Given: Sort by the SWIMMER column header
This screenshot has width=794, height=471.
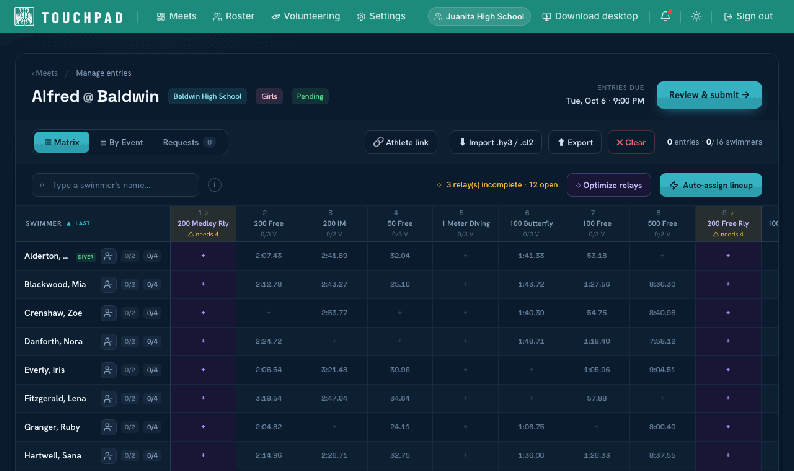Looking at the screenshot, I should tap(44, 223).
